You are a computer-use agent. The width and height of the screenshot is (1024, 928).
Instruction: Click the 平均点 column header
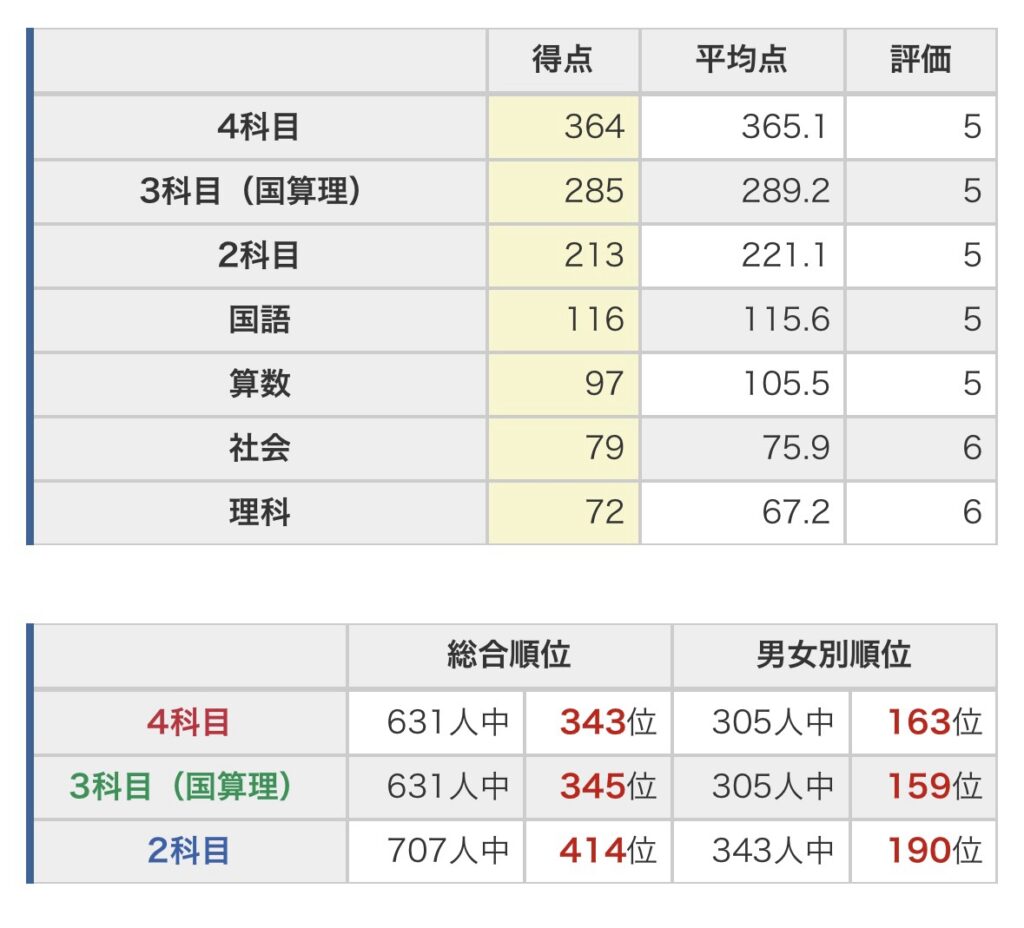tap(741, 60)
